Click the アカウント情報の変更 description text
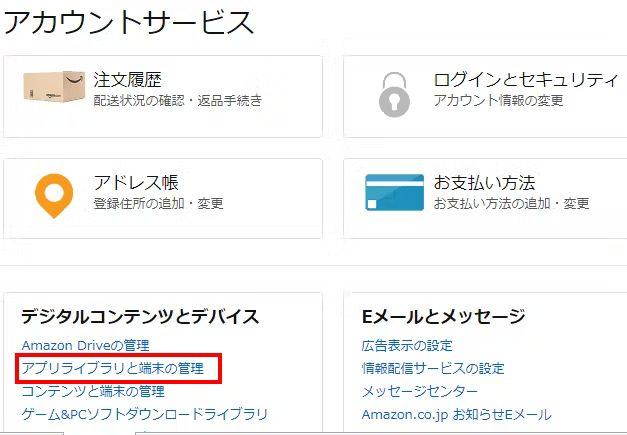The image size is (627, 435). (498, 100)
